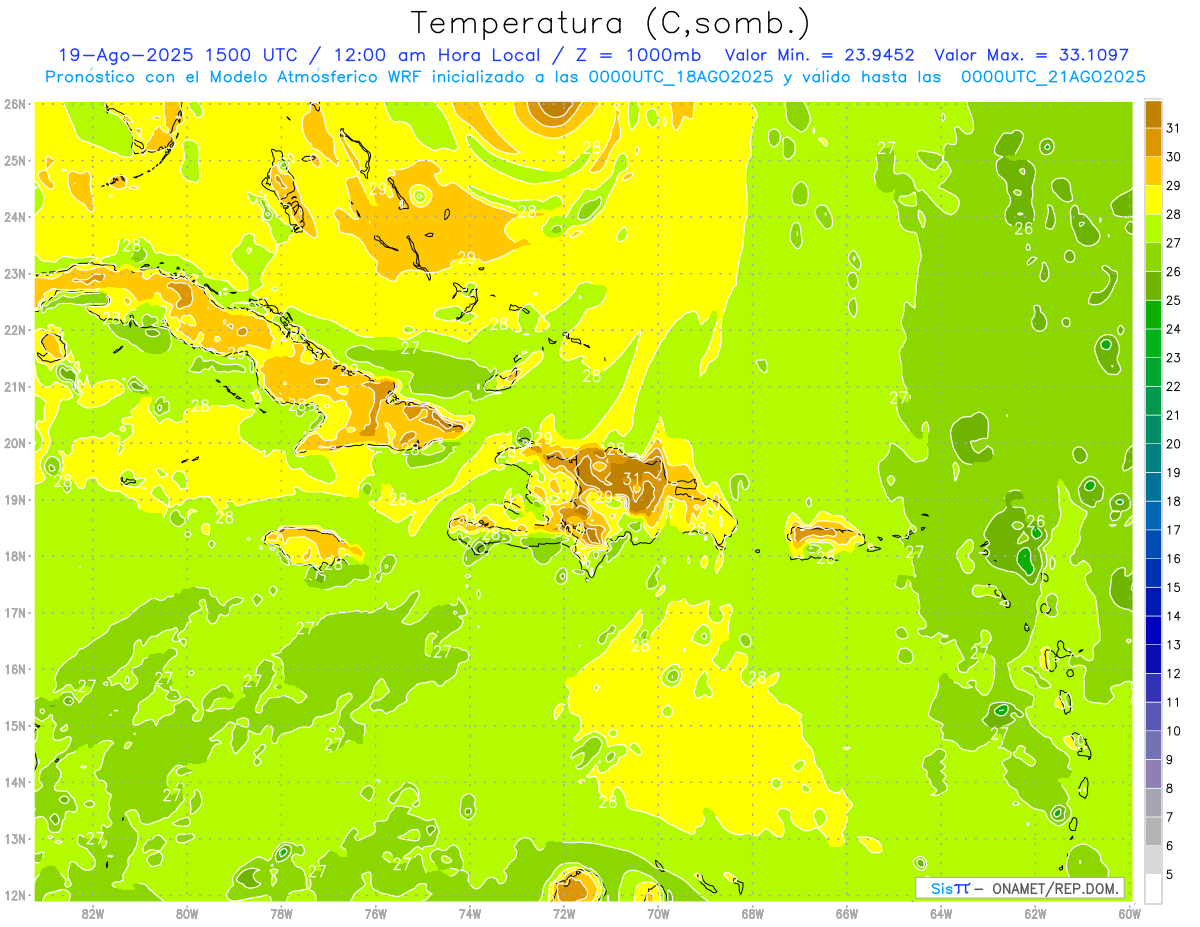Click the '0000UTC_18AGO2025' initialization time text
Viewport: 1200px width, 927px height.
click(682, 76)
